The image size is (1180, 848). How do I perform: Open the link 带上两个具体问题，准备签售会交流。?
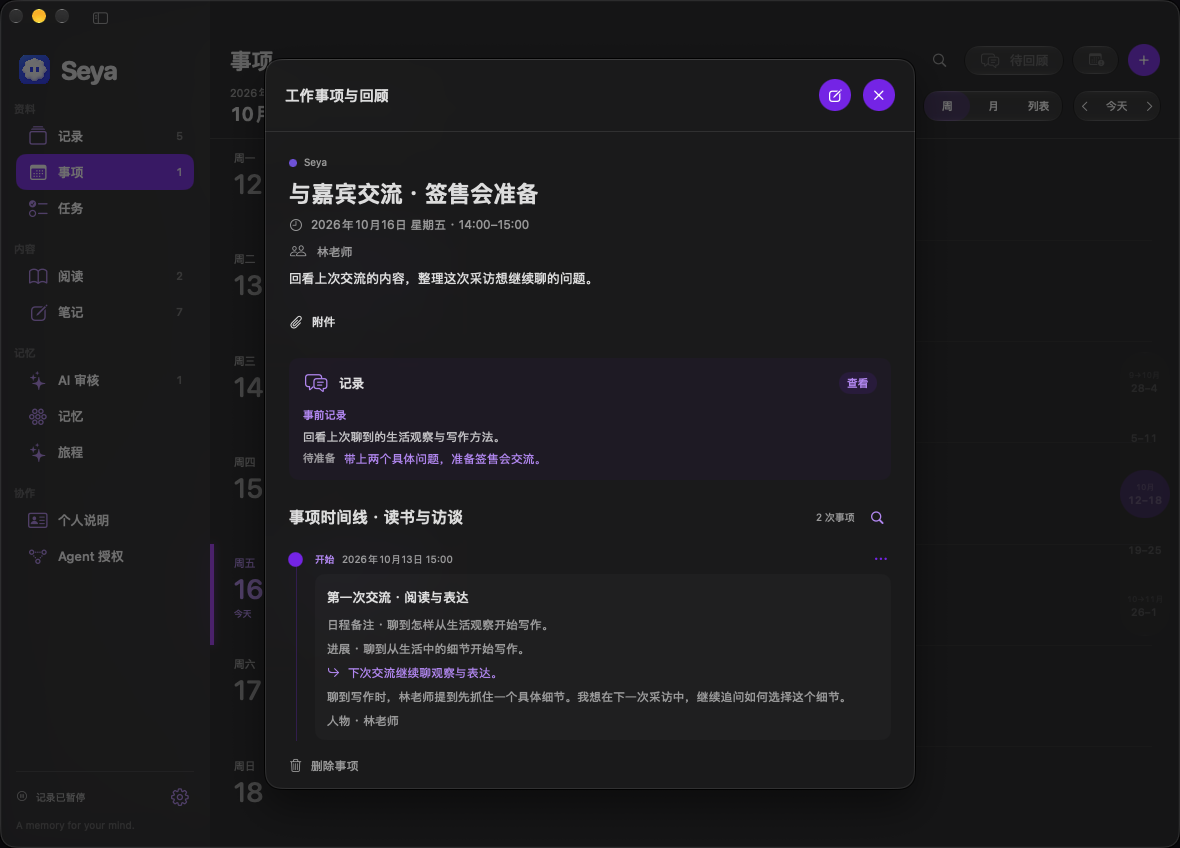(x=443, y=459)
